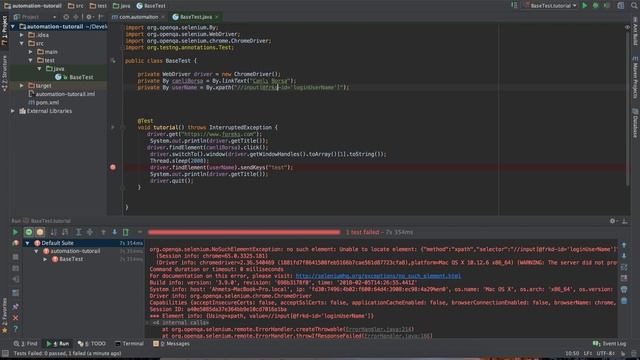640x360 pixels.
Task: Collapse the test folder in tree
Action: (x=31, y=60)
